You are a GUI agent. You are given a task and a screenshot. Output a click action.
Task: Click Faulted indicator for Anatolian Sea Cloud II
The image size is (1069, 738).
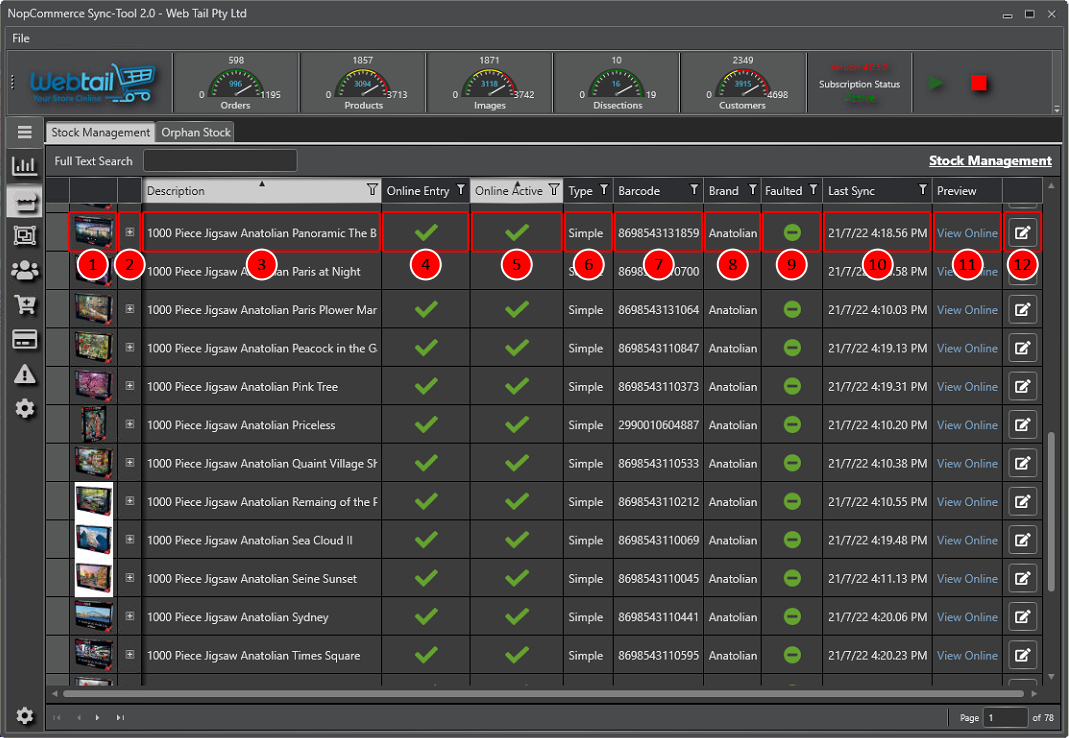coord(792,540)
